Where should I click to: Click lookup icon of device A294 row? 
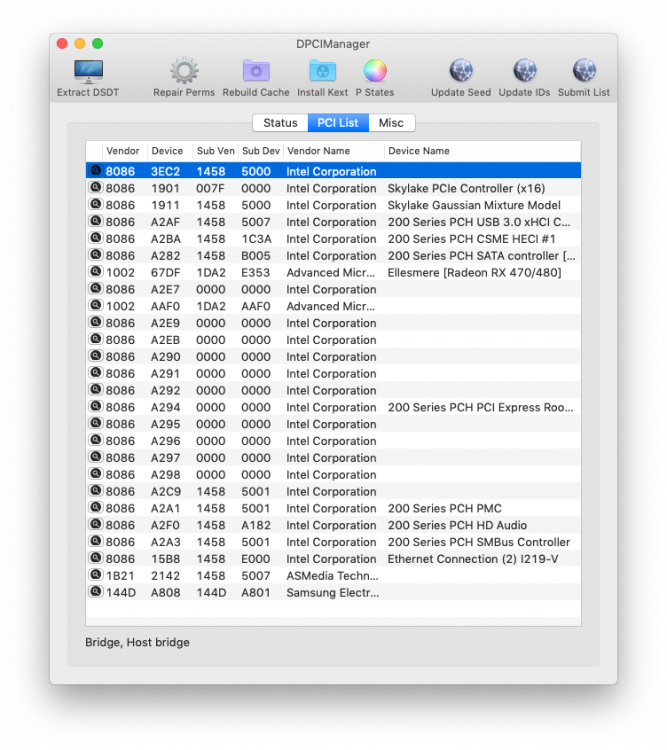96,406
